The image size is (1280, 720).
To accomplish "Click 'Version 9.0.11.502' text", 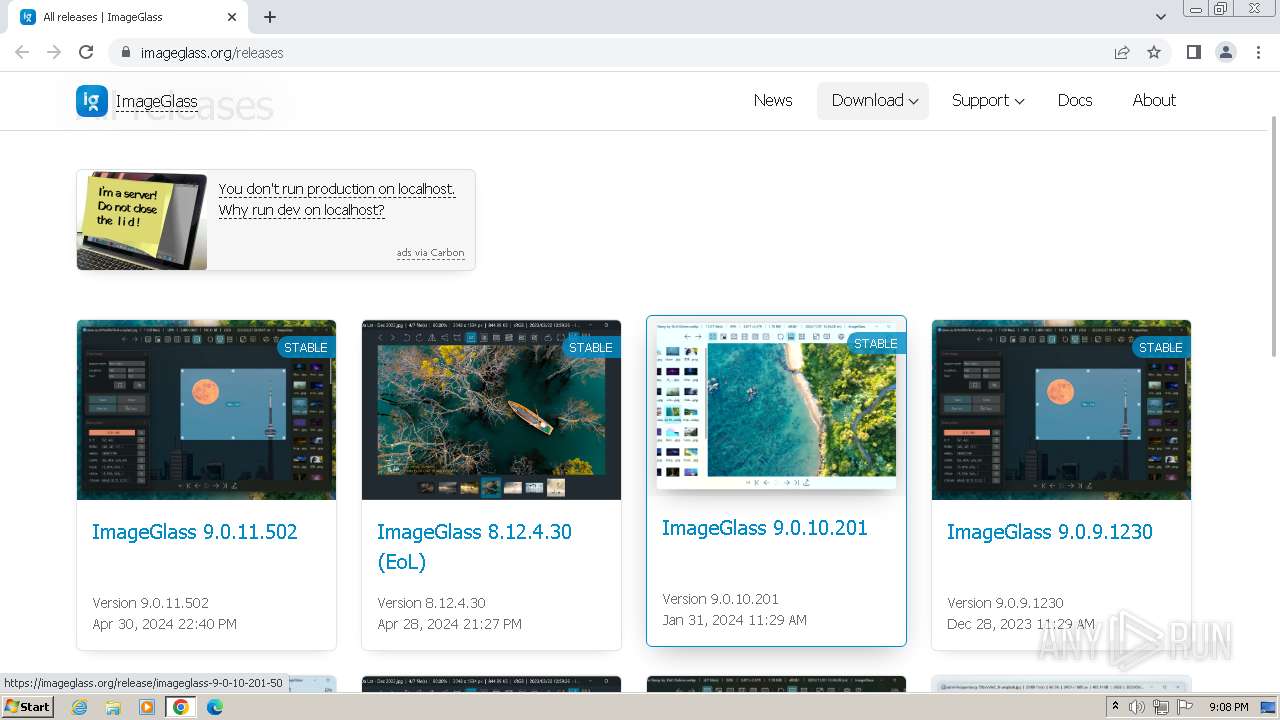I will 150,603.
